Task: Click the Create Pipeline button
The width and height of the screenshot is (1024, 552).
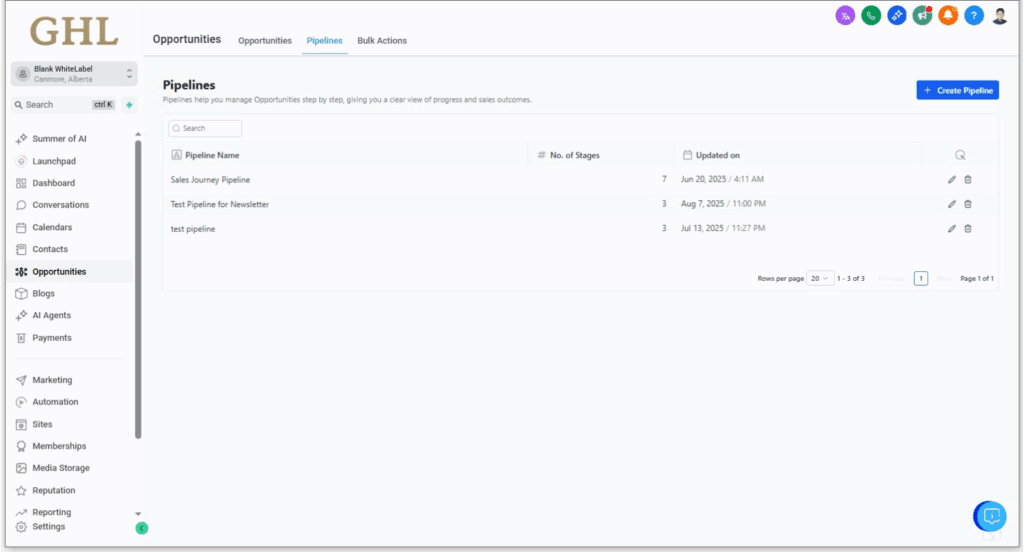Action: (957, 90)
